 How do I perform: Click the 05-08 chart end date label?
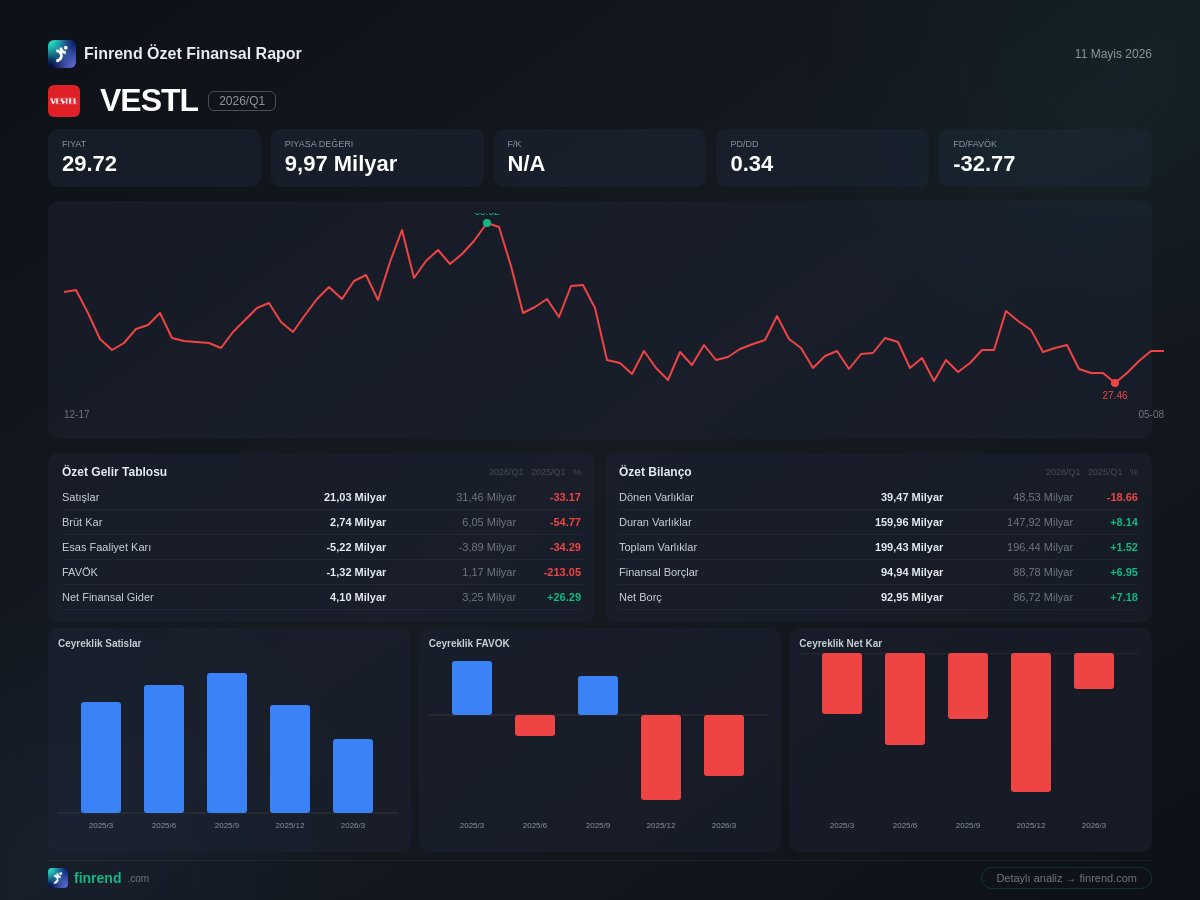[1151, 414]
